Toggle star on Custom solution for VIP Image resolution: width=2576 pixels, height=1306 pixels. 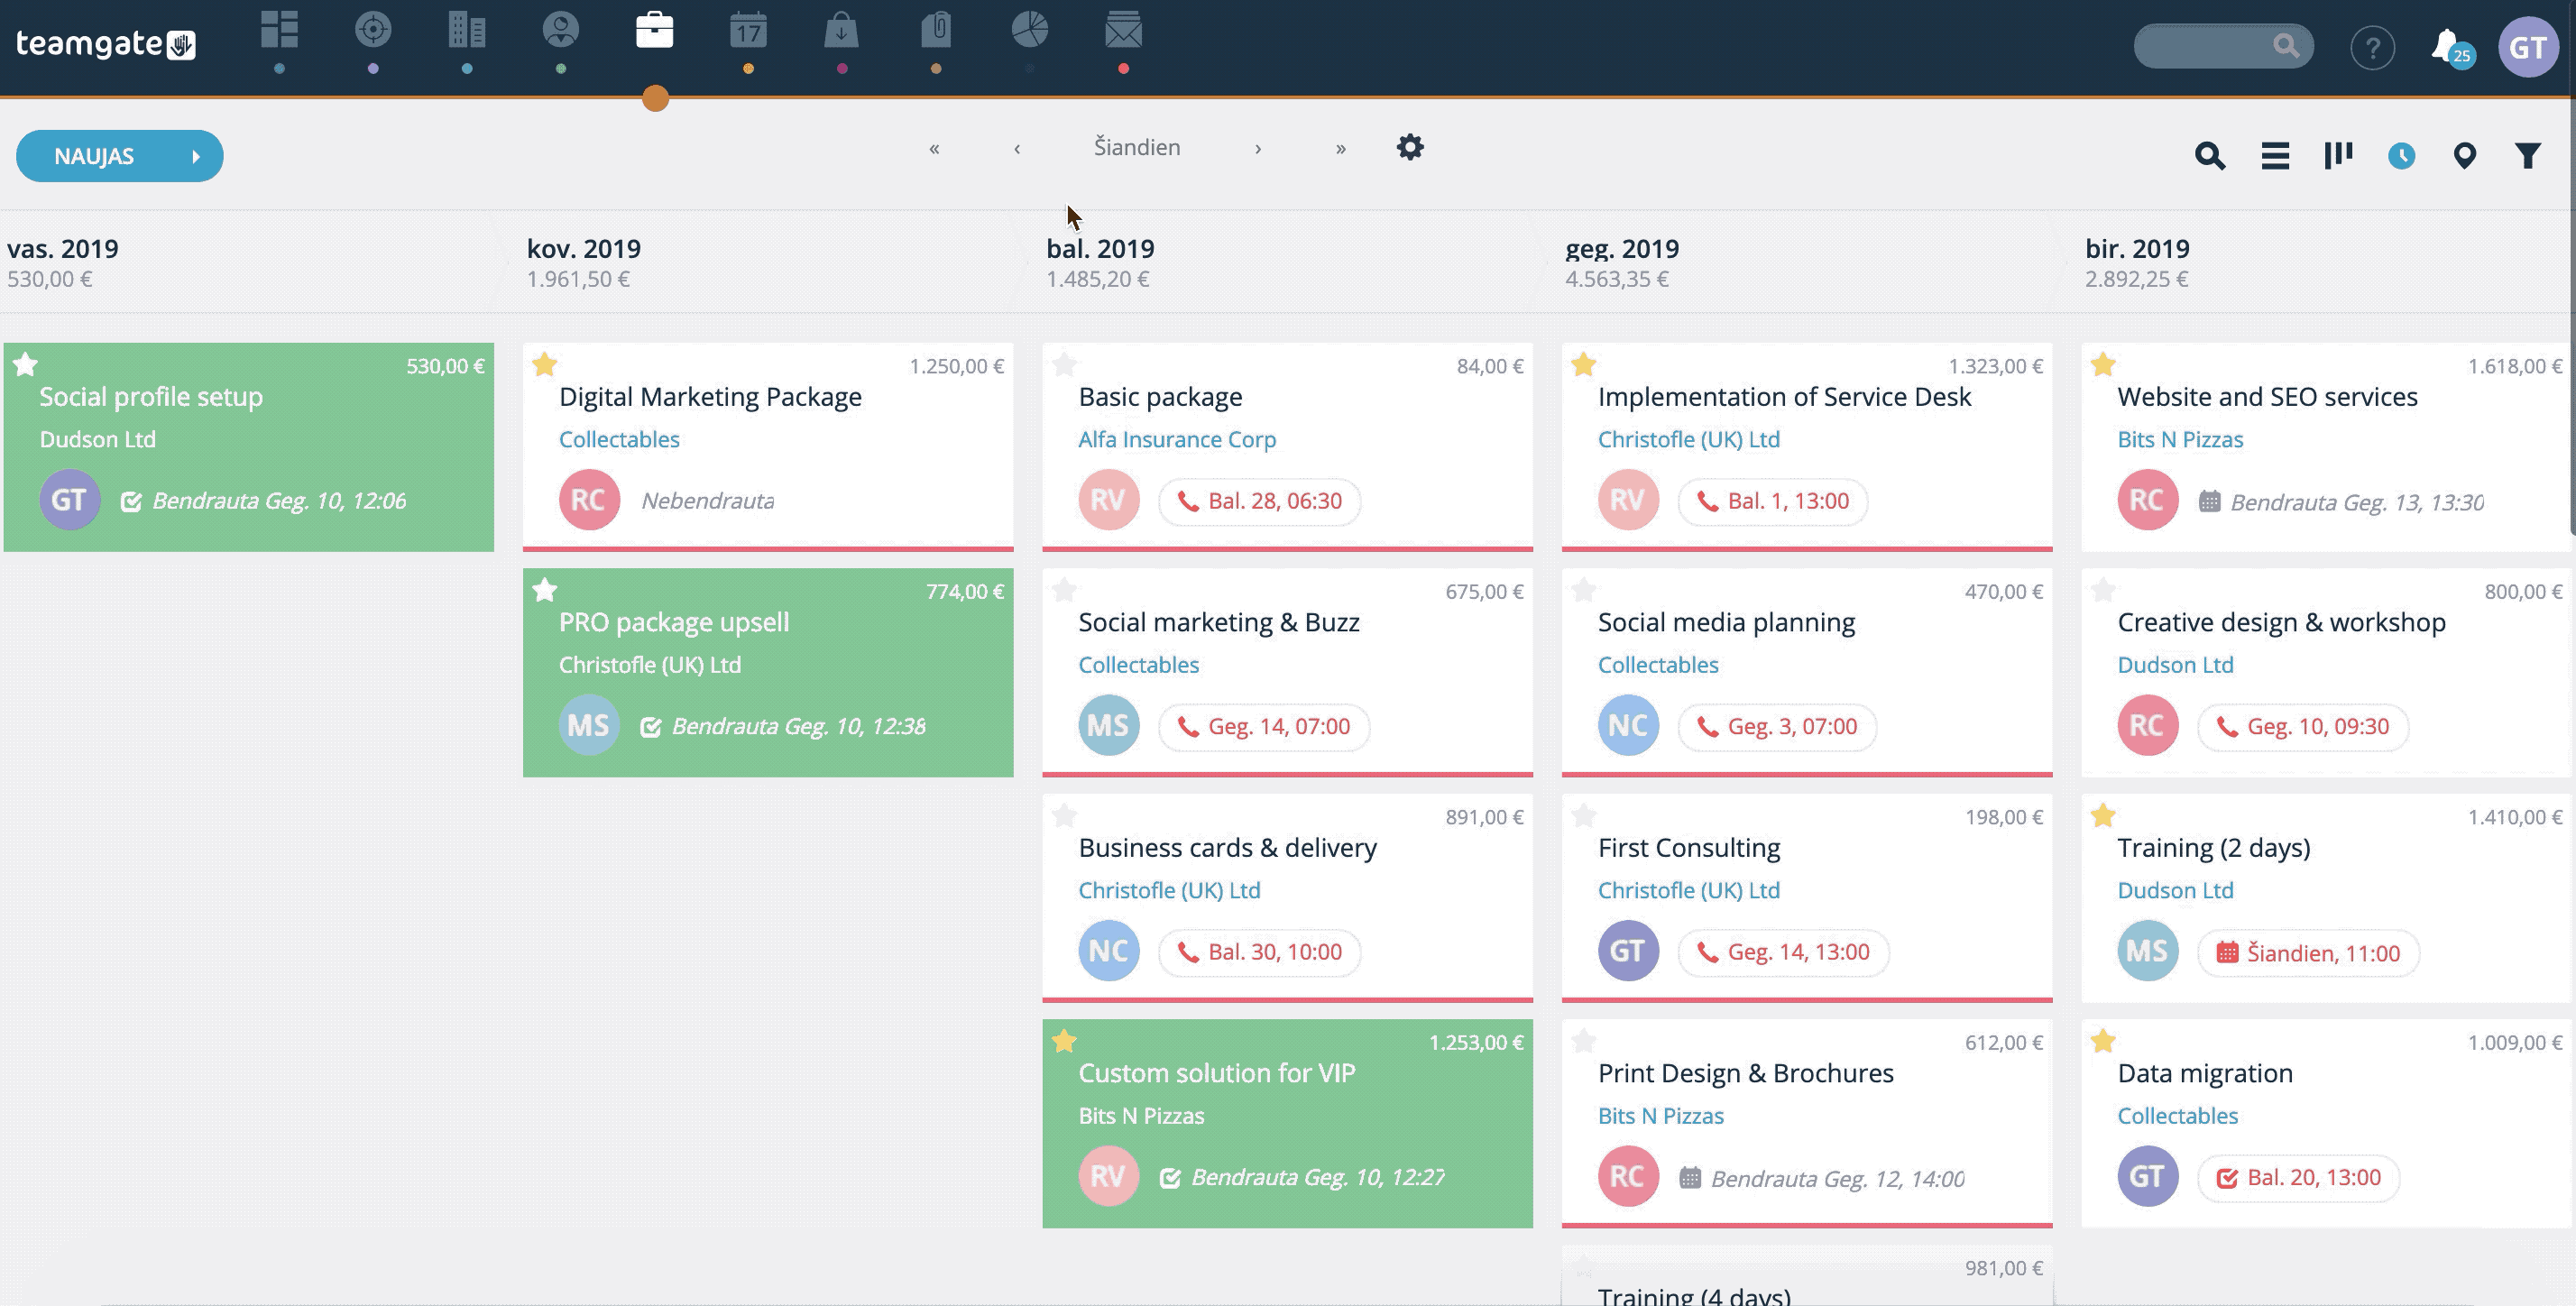pos(1065,1041)
